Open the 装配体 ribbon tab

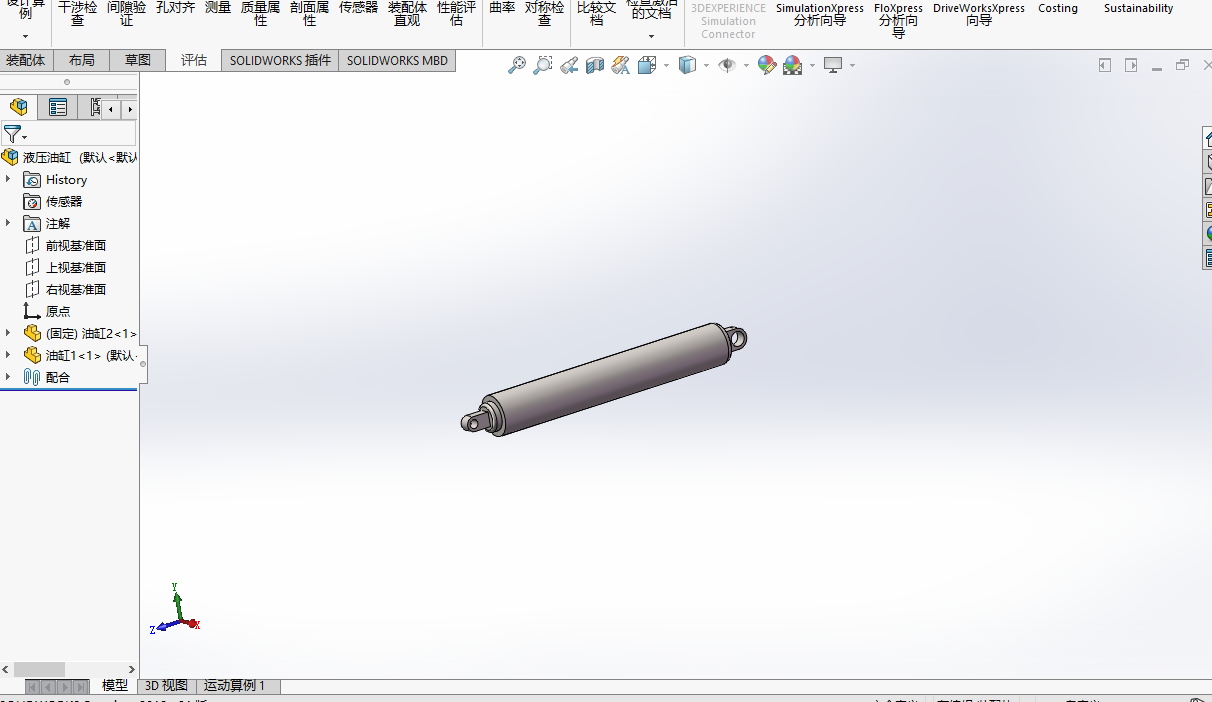(x=26, y=60)
